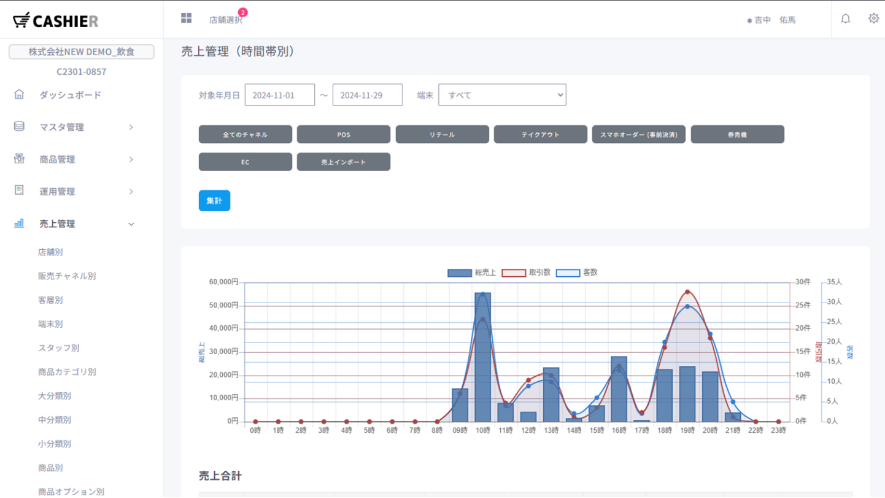Click the 株式会社NEW DEMO_飲食 company box
The image size is (885, 498).
pos(82,52)
